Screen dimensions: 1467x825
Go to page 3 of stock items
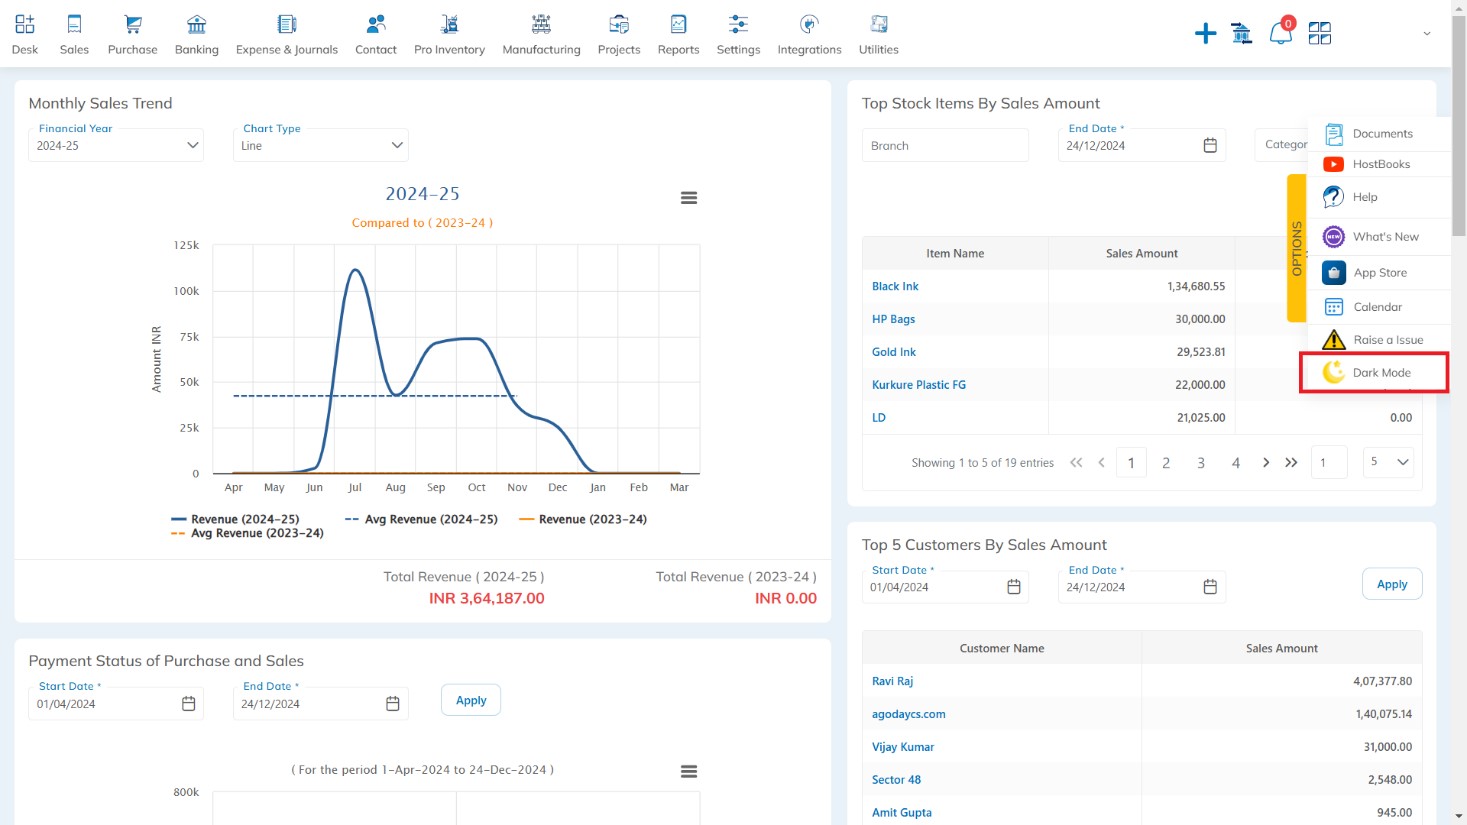[x=1201, y=462]
